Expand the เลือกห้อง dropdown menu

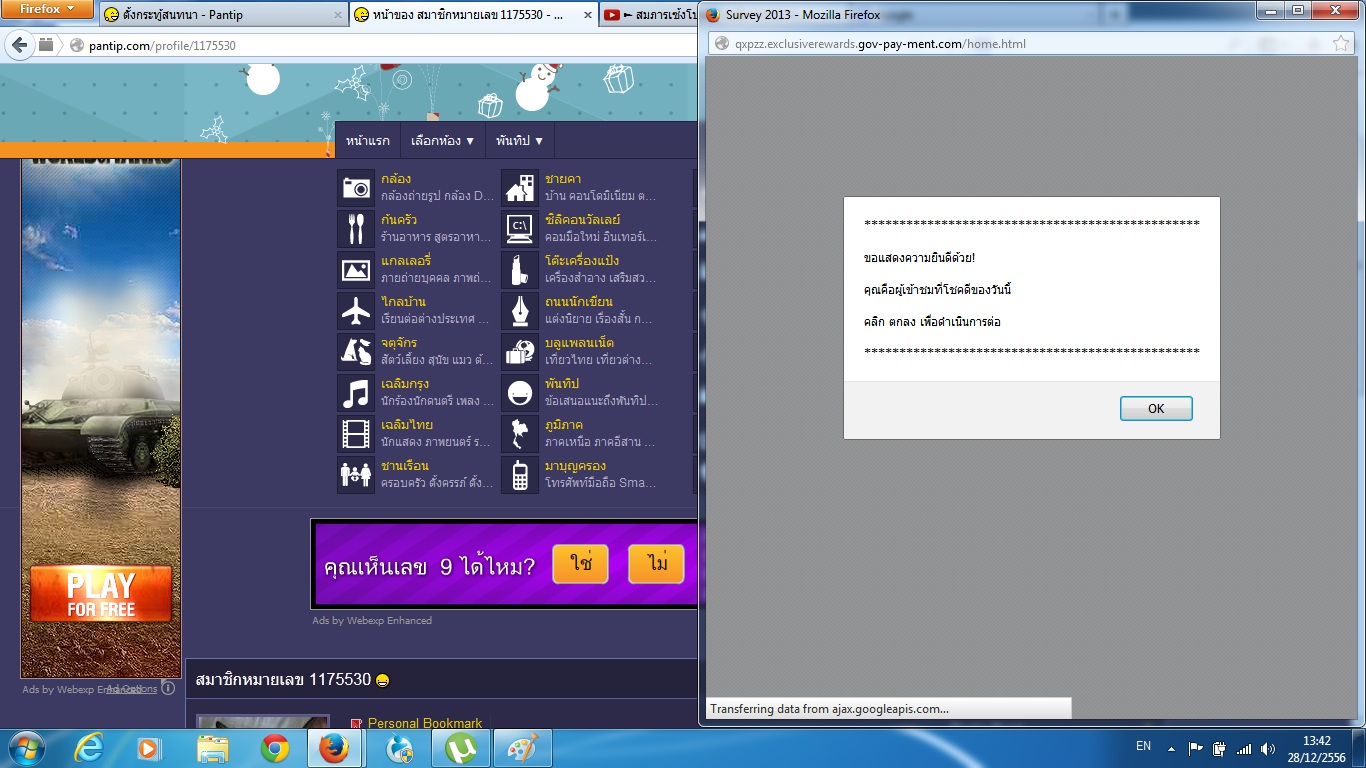click(x=442, y=141)
